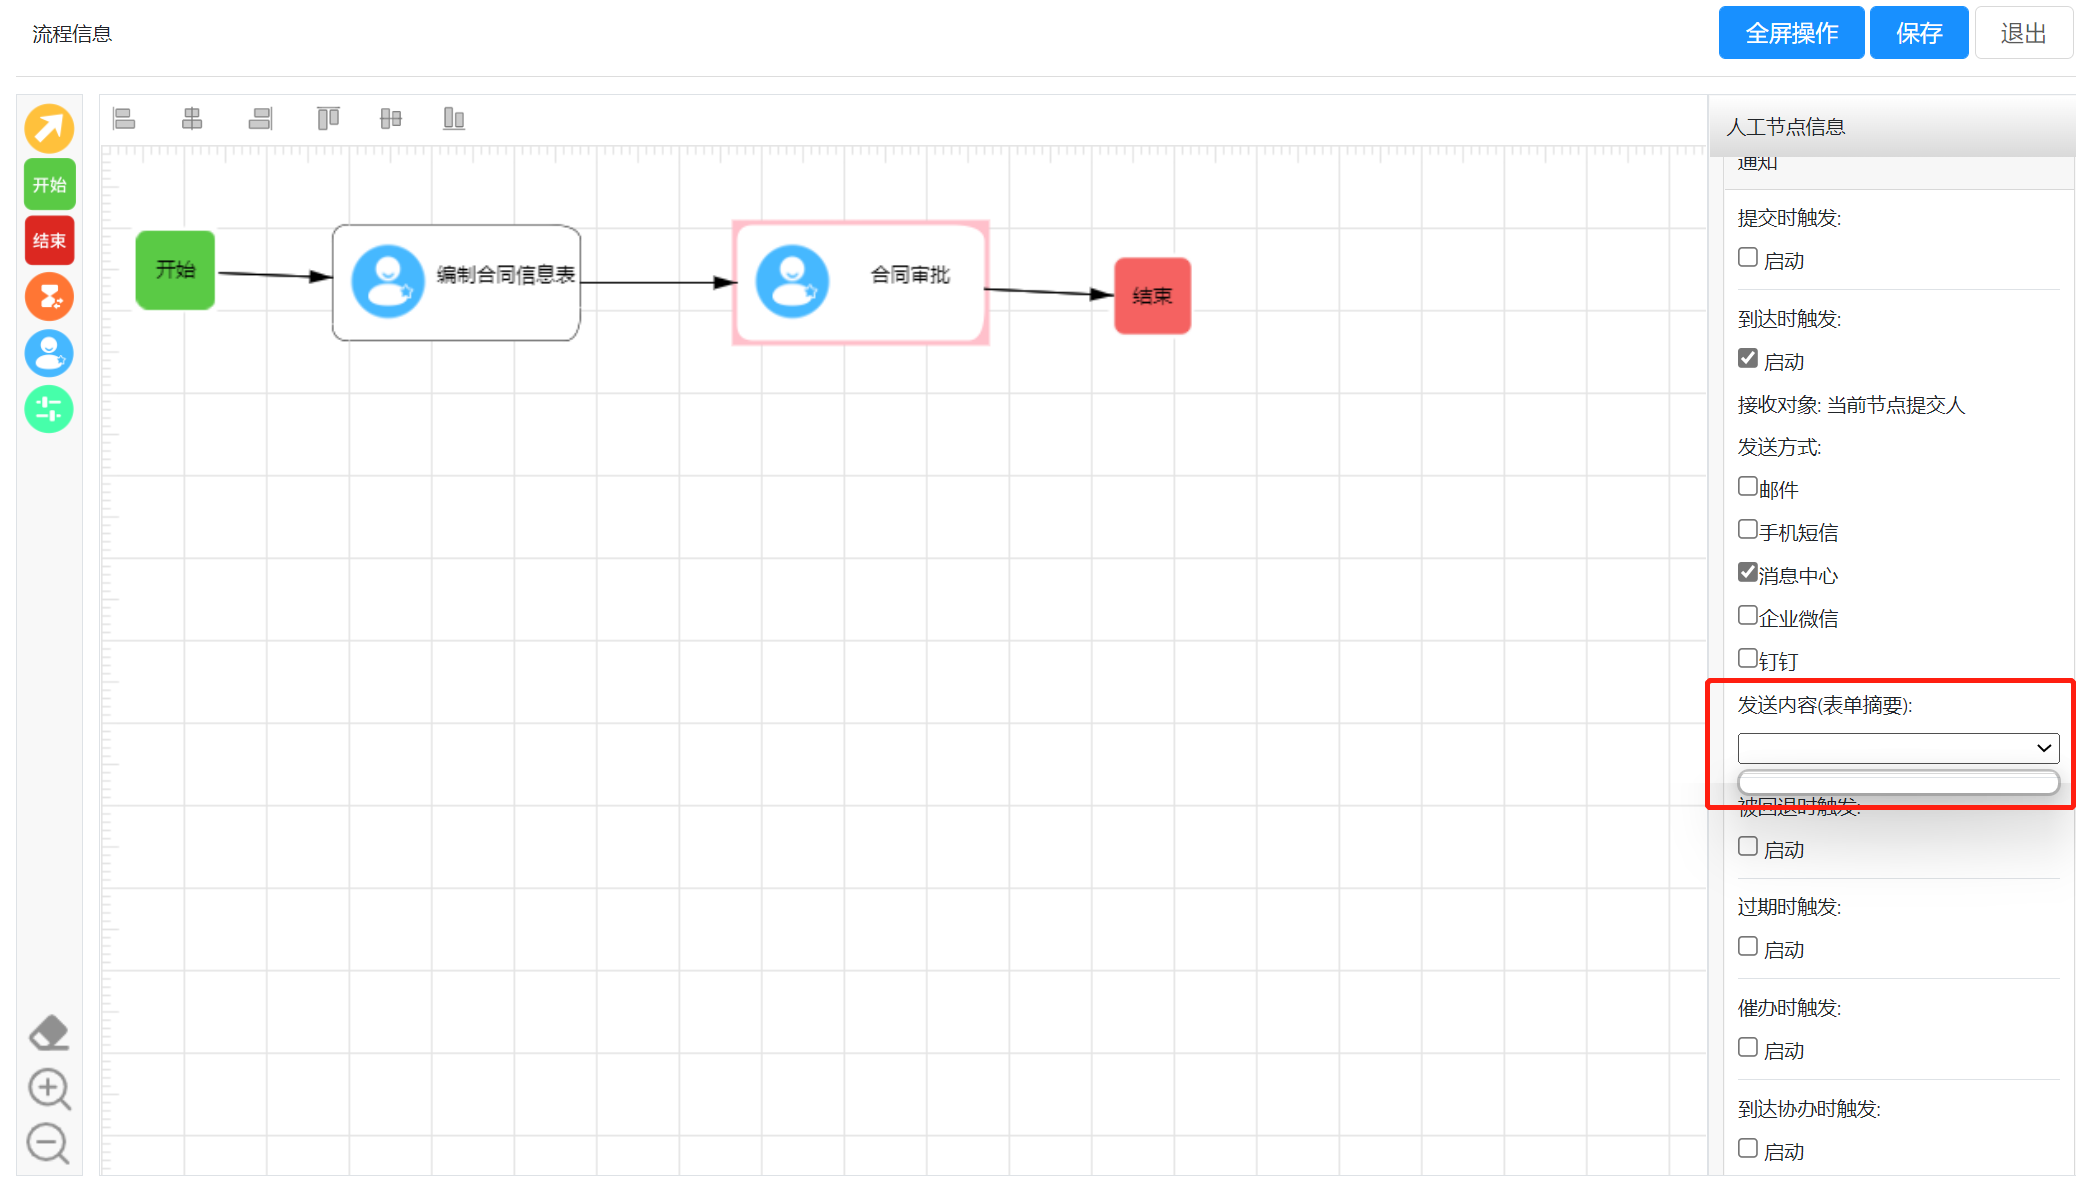Align selected nodes to the bottom
The image size is (2076, 1177).
(x=454, y=119)
